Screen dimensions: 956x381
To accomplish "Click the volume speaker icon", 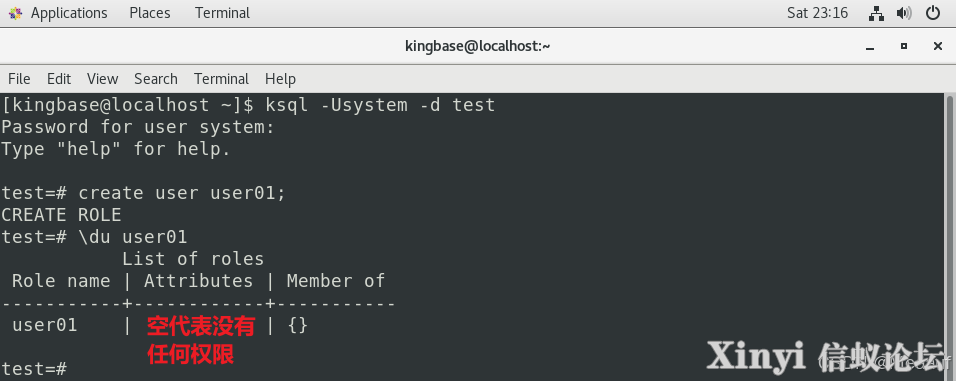I will pos(904,13).
